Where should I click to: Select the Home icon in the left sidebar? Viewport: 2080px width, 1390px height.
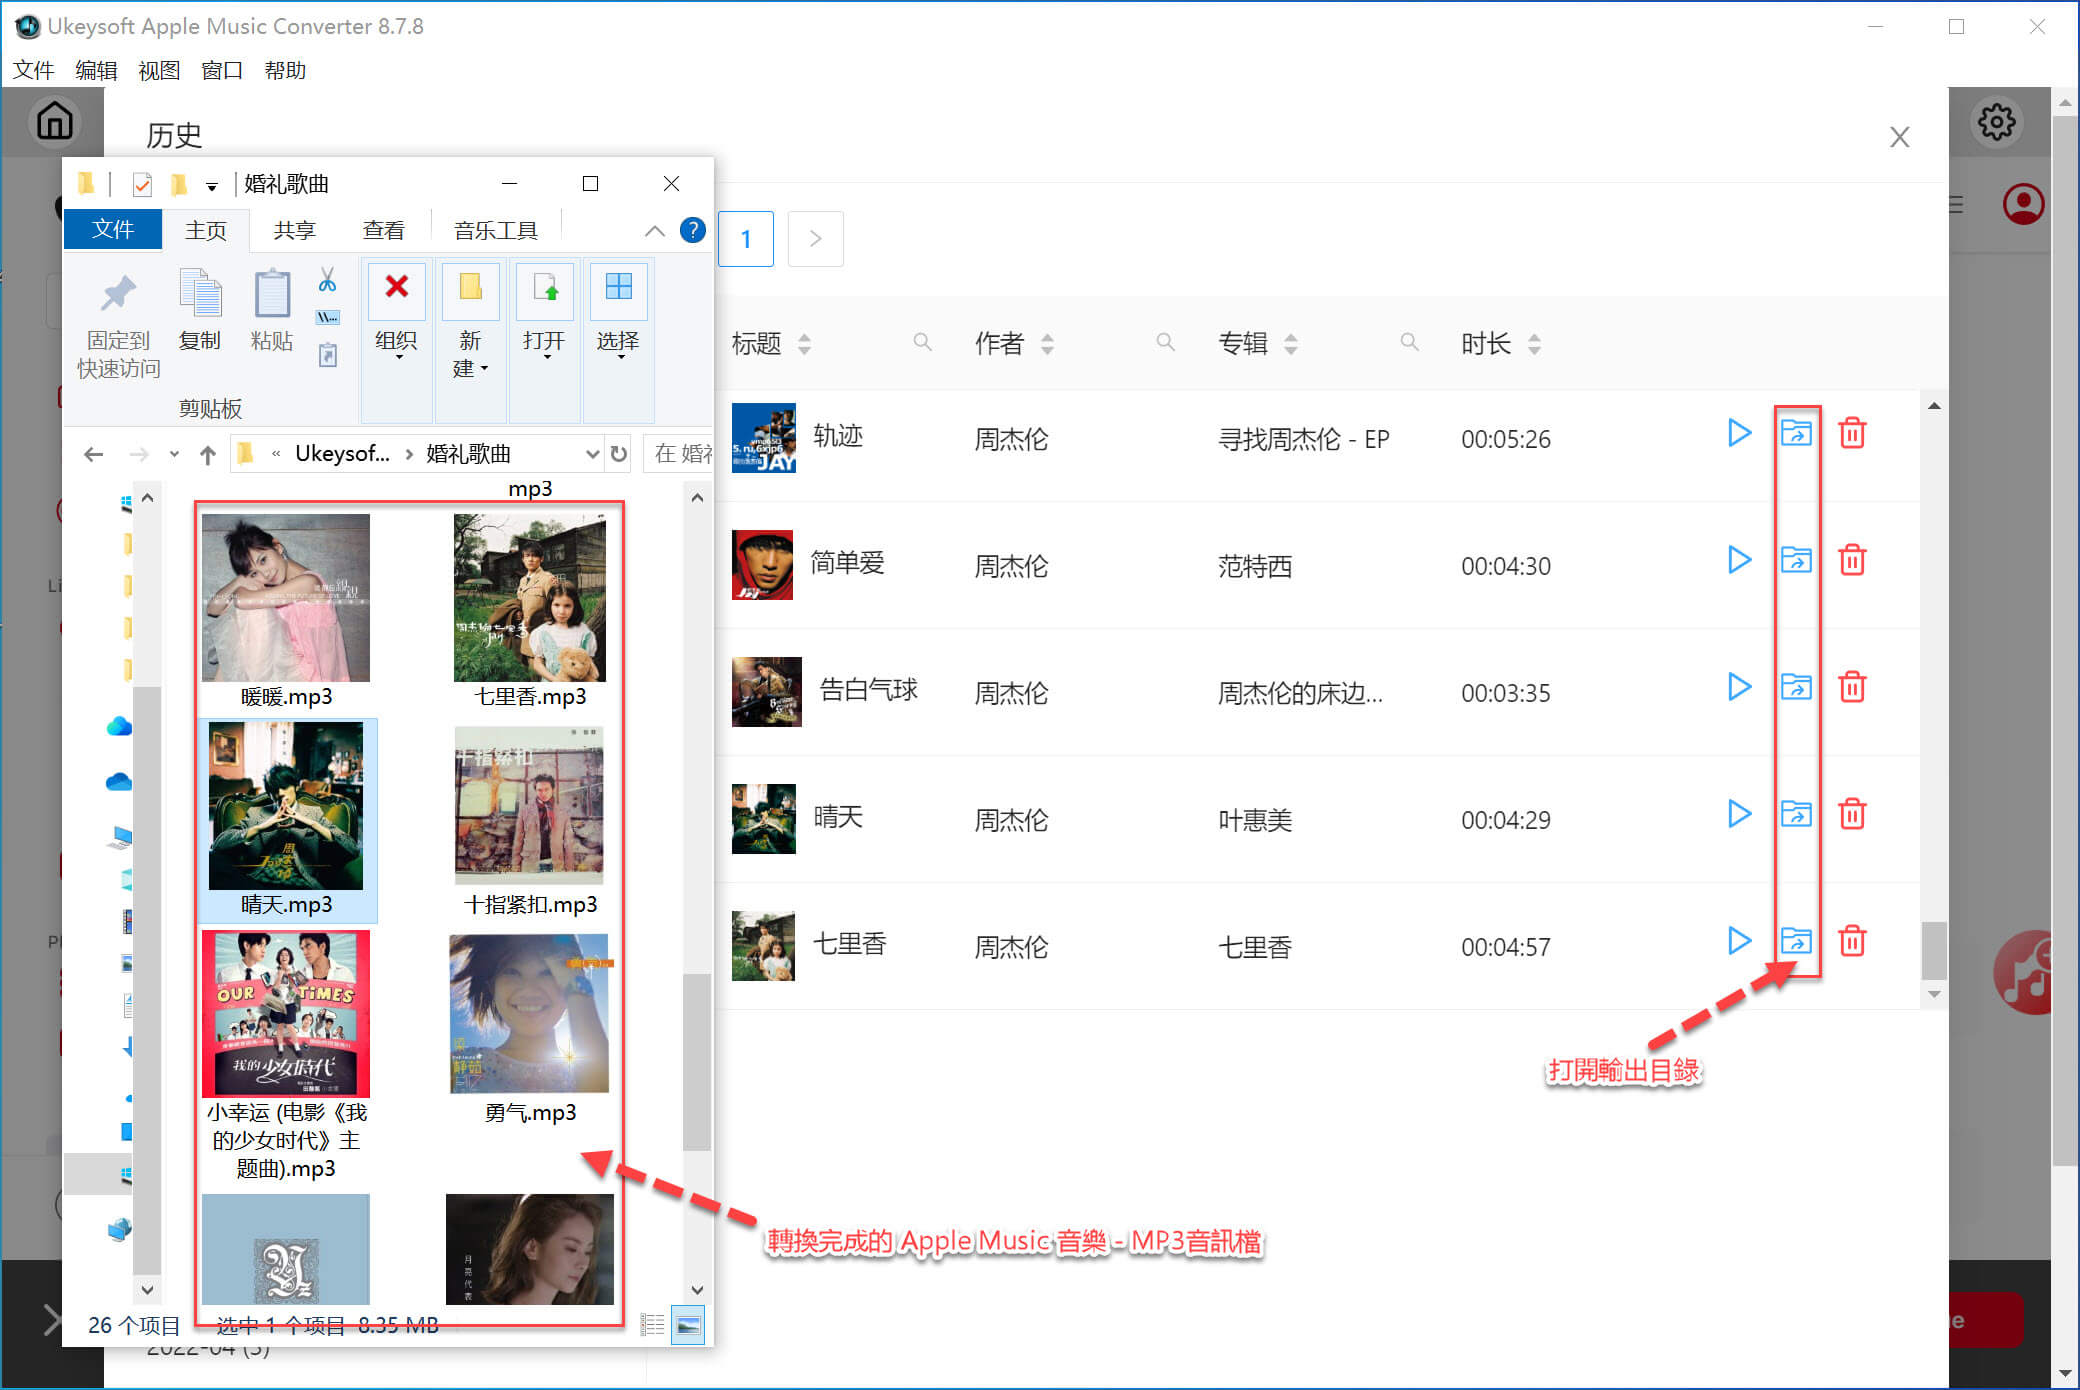point(54,121)
